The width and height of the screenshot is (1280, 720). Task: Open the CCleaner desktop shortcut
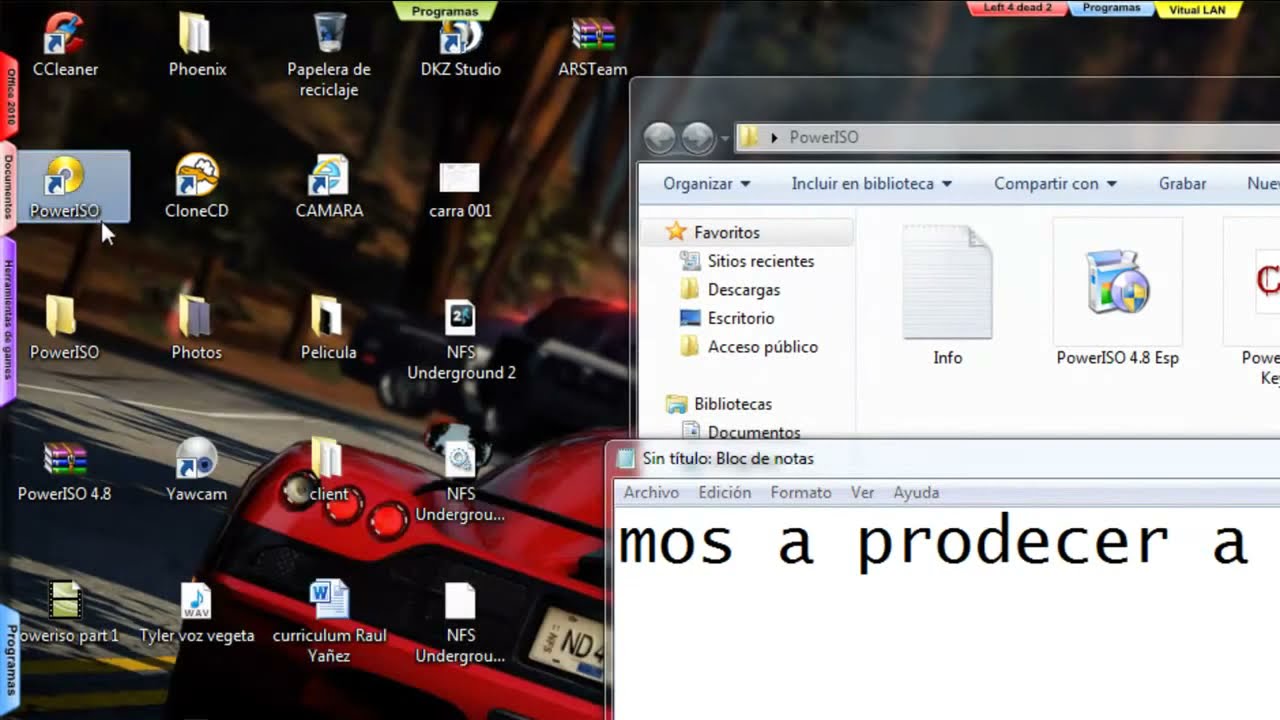click(65, 45)
